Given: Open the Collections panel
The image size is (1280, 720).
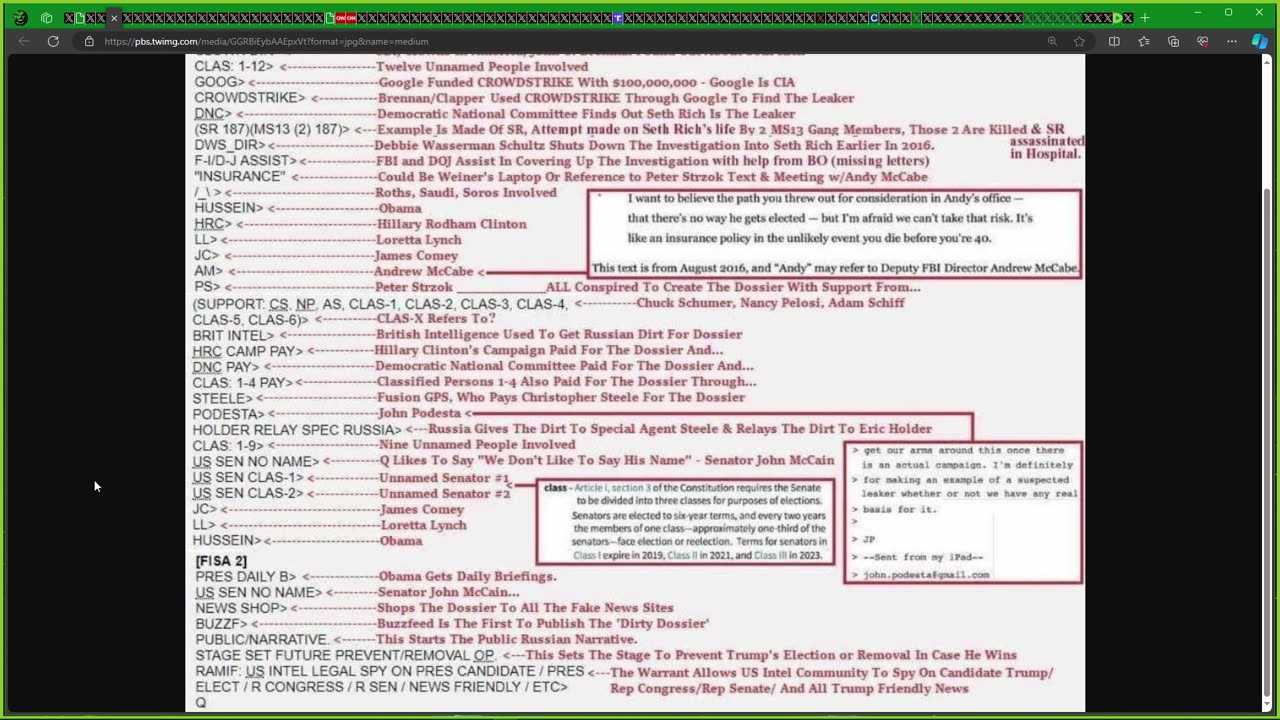Looking at the screenshot, I should click(1173, 41).
